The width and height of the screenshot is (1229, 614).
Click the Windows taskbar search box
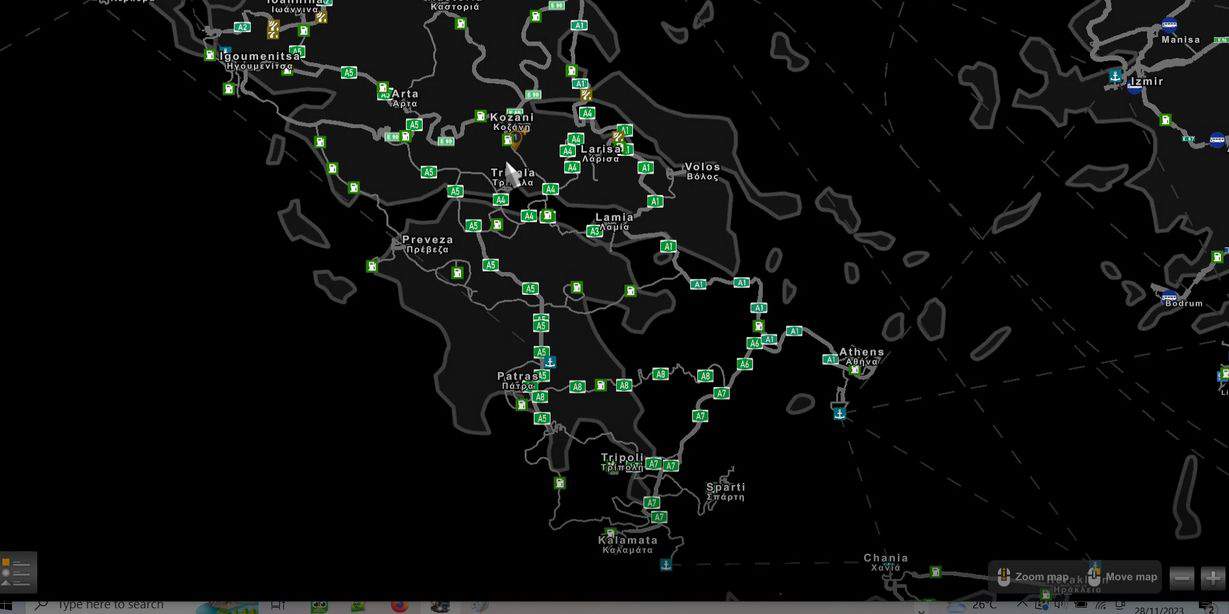[110, 605]
